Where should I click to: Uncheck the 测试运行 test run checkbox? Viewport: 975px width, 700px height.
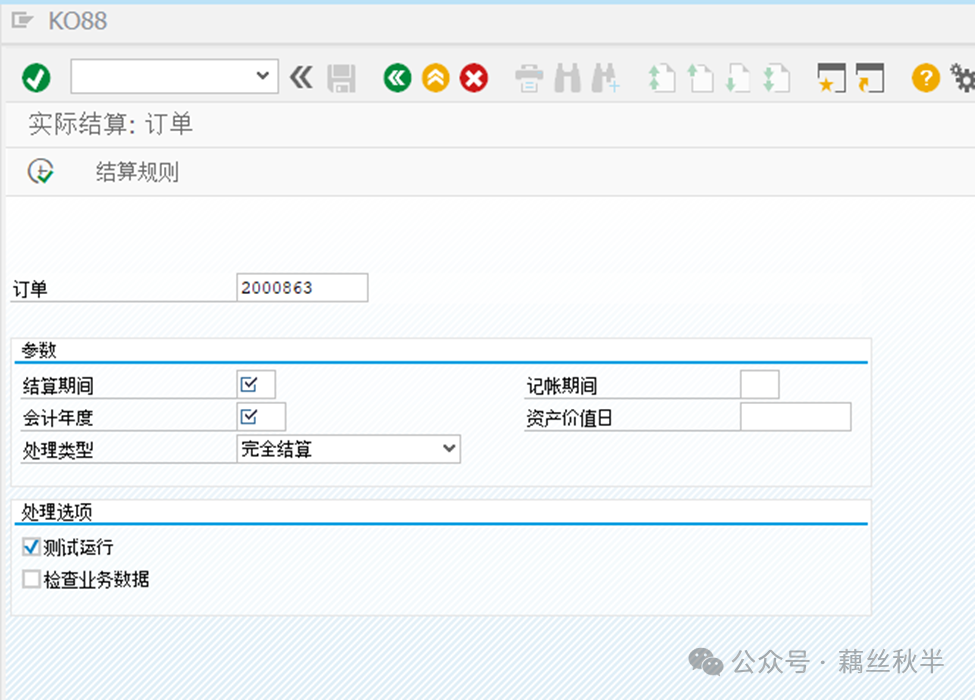pos(31,547)
